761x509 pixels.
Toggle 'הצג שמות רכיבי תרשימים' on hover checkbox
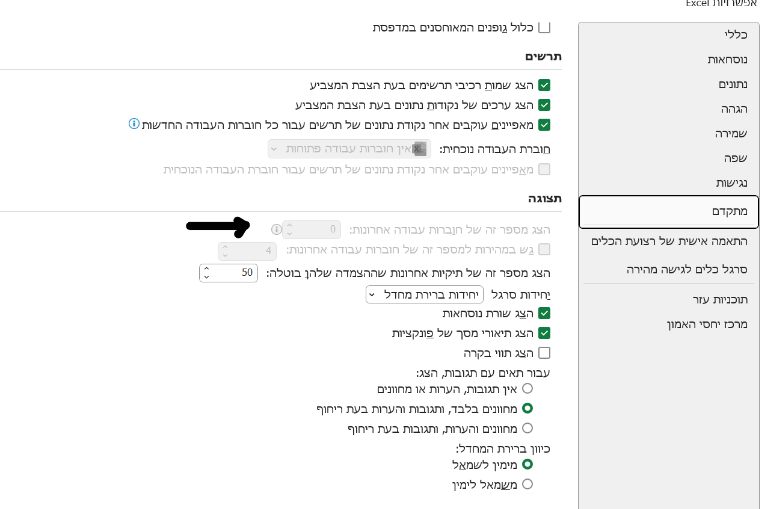coord(545,86)
